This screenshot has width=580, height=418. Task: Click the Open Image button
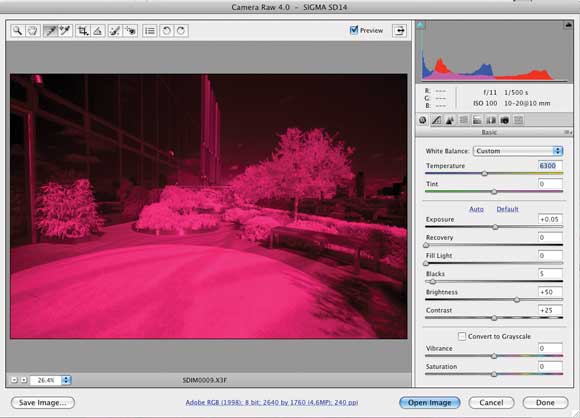(x=430, y=402)
